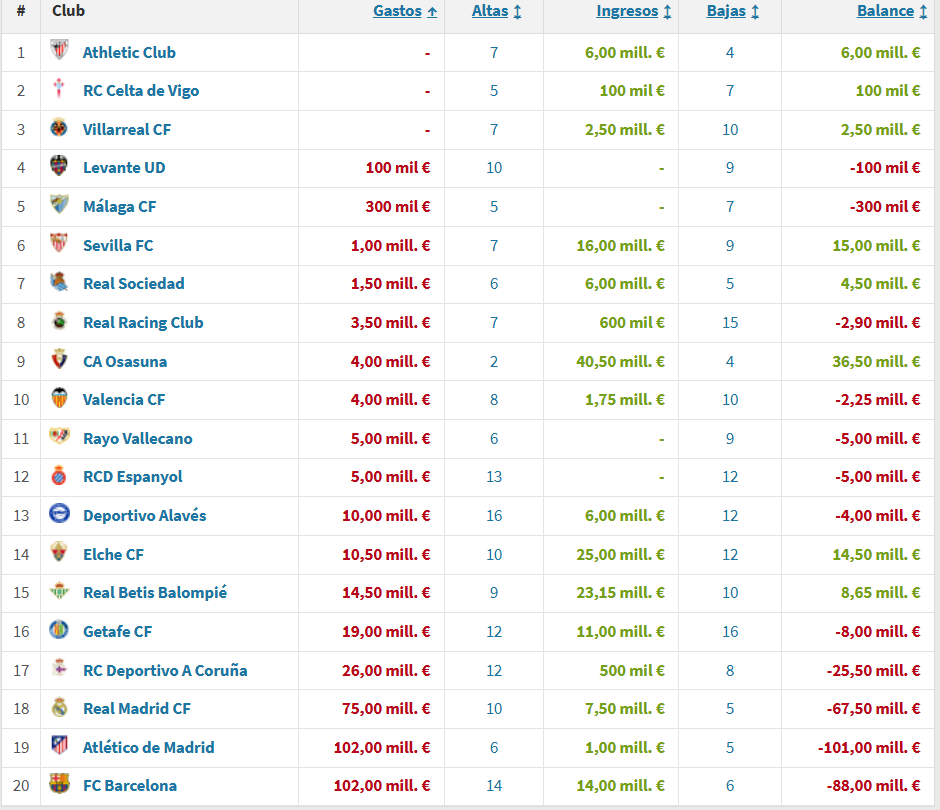Click the Sevilla FC crest icon
This screenshot has height=810, width=940.
[59, 243]
